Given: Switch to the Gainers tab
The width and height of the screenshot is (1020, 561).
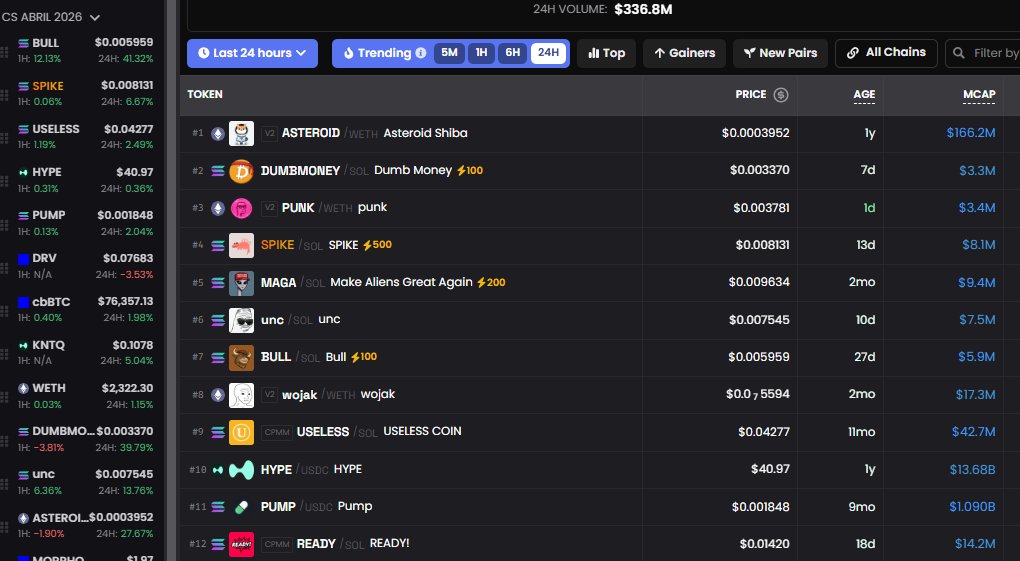Looking at the screenshot, I should click(684, 53).
